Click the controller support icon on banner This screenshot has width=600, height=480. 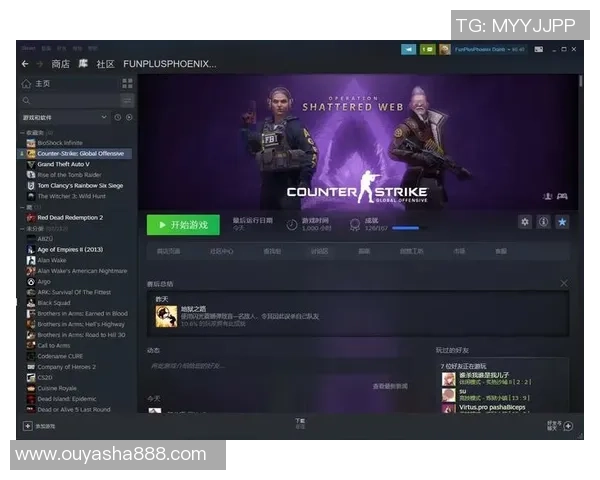[x=562, y=196]
